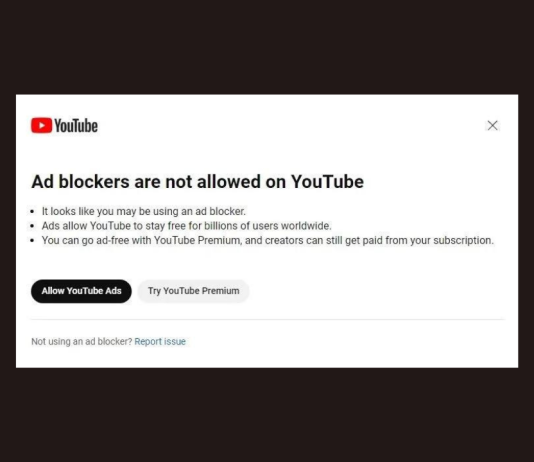Click the red YouTube play logo icon
The image size is (534, 462).
[42, 126]
